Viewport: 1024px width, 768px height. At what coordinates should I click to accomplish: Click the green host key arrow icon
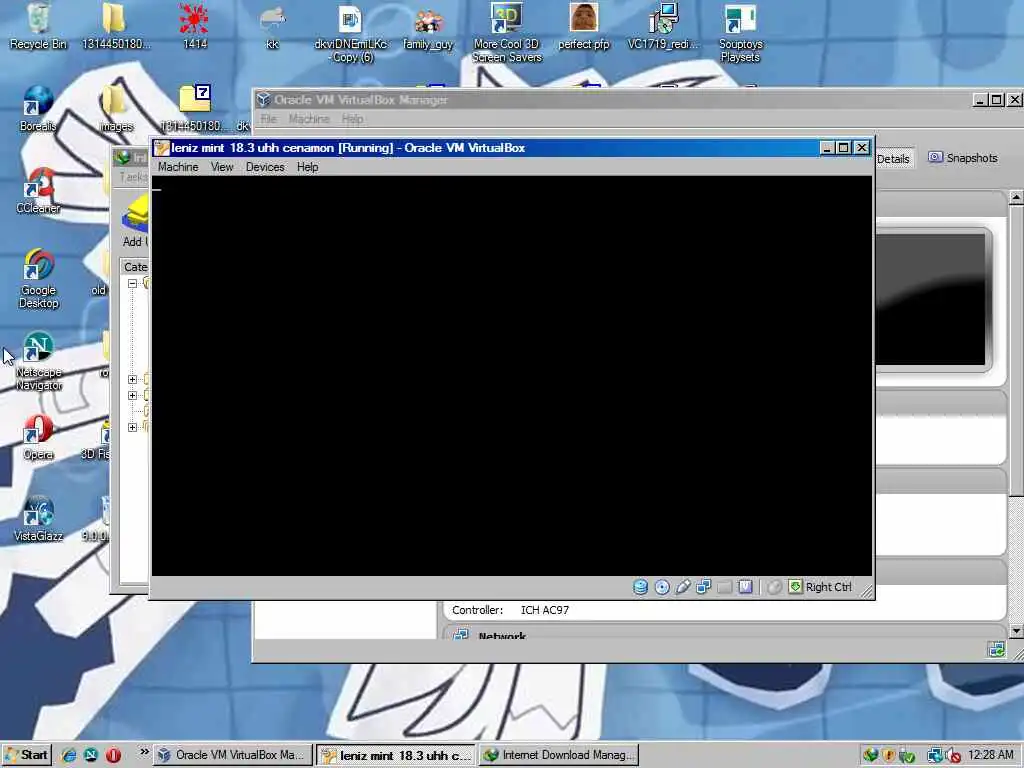[x=795, y=586]
